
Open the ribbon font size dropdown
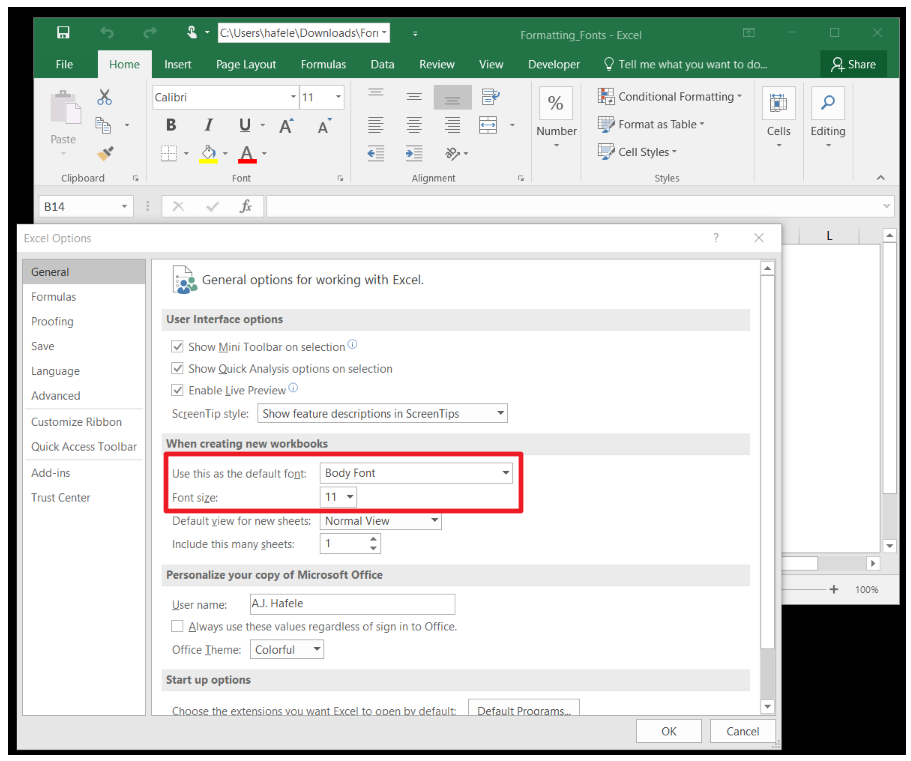coord(338,97)
